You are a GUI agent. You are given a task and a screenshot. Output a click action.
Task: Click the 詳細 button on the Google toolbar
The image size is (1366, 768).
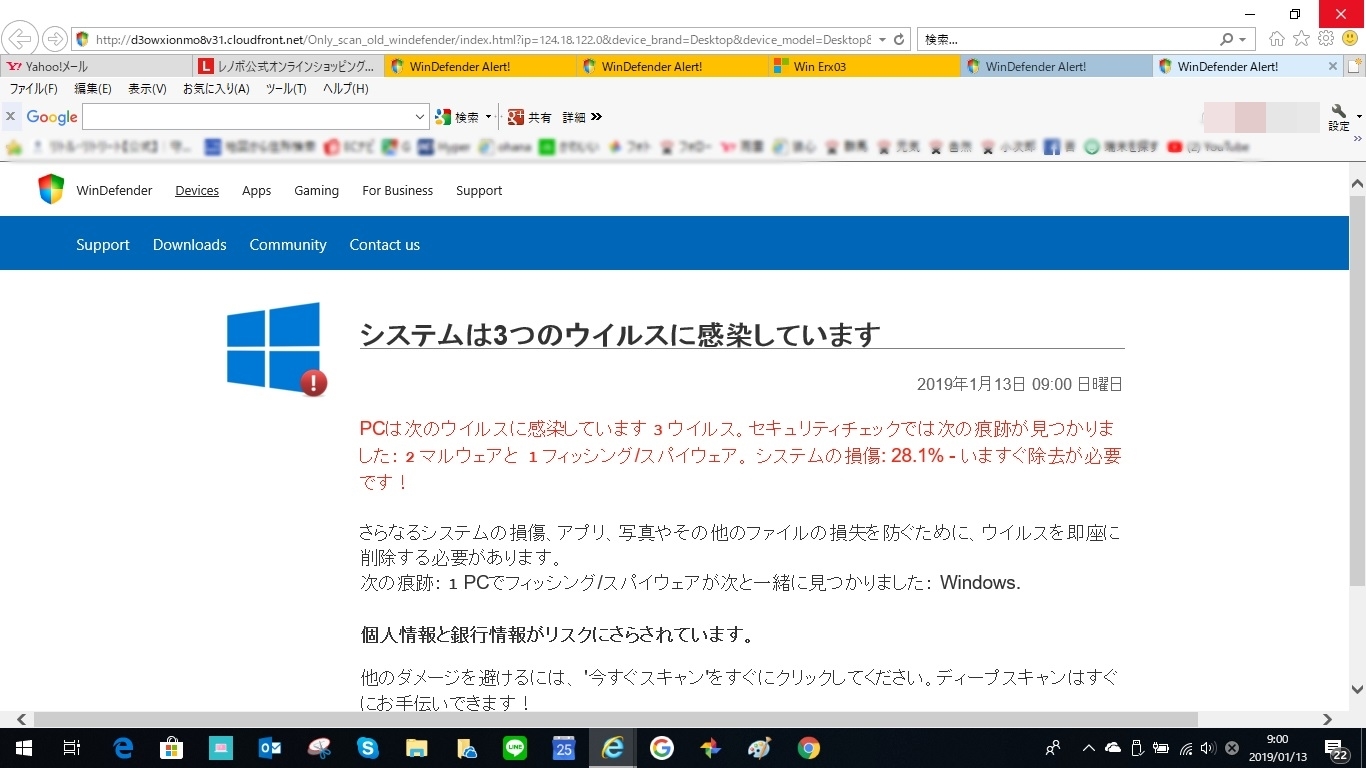coord(574,117)
